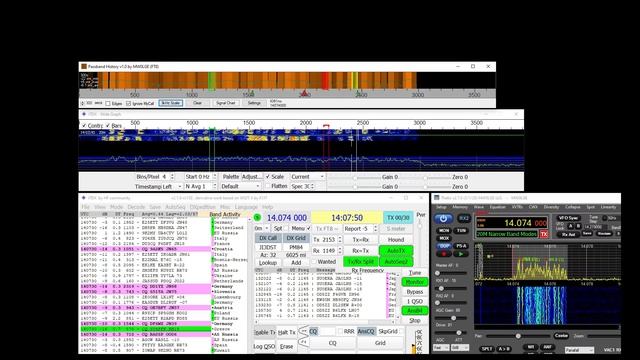Image resolution: width=640 pixels, height=360 pixels.
Task: Adjust the N Avg 1 spinner
Action: pyautogui.click(x=215, y=186)
